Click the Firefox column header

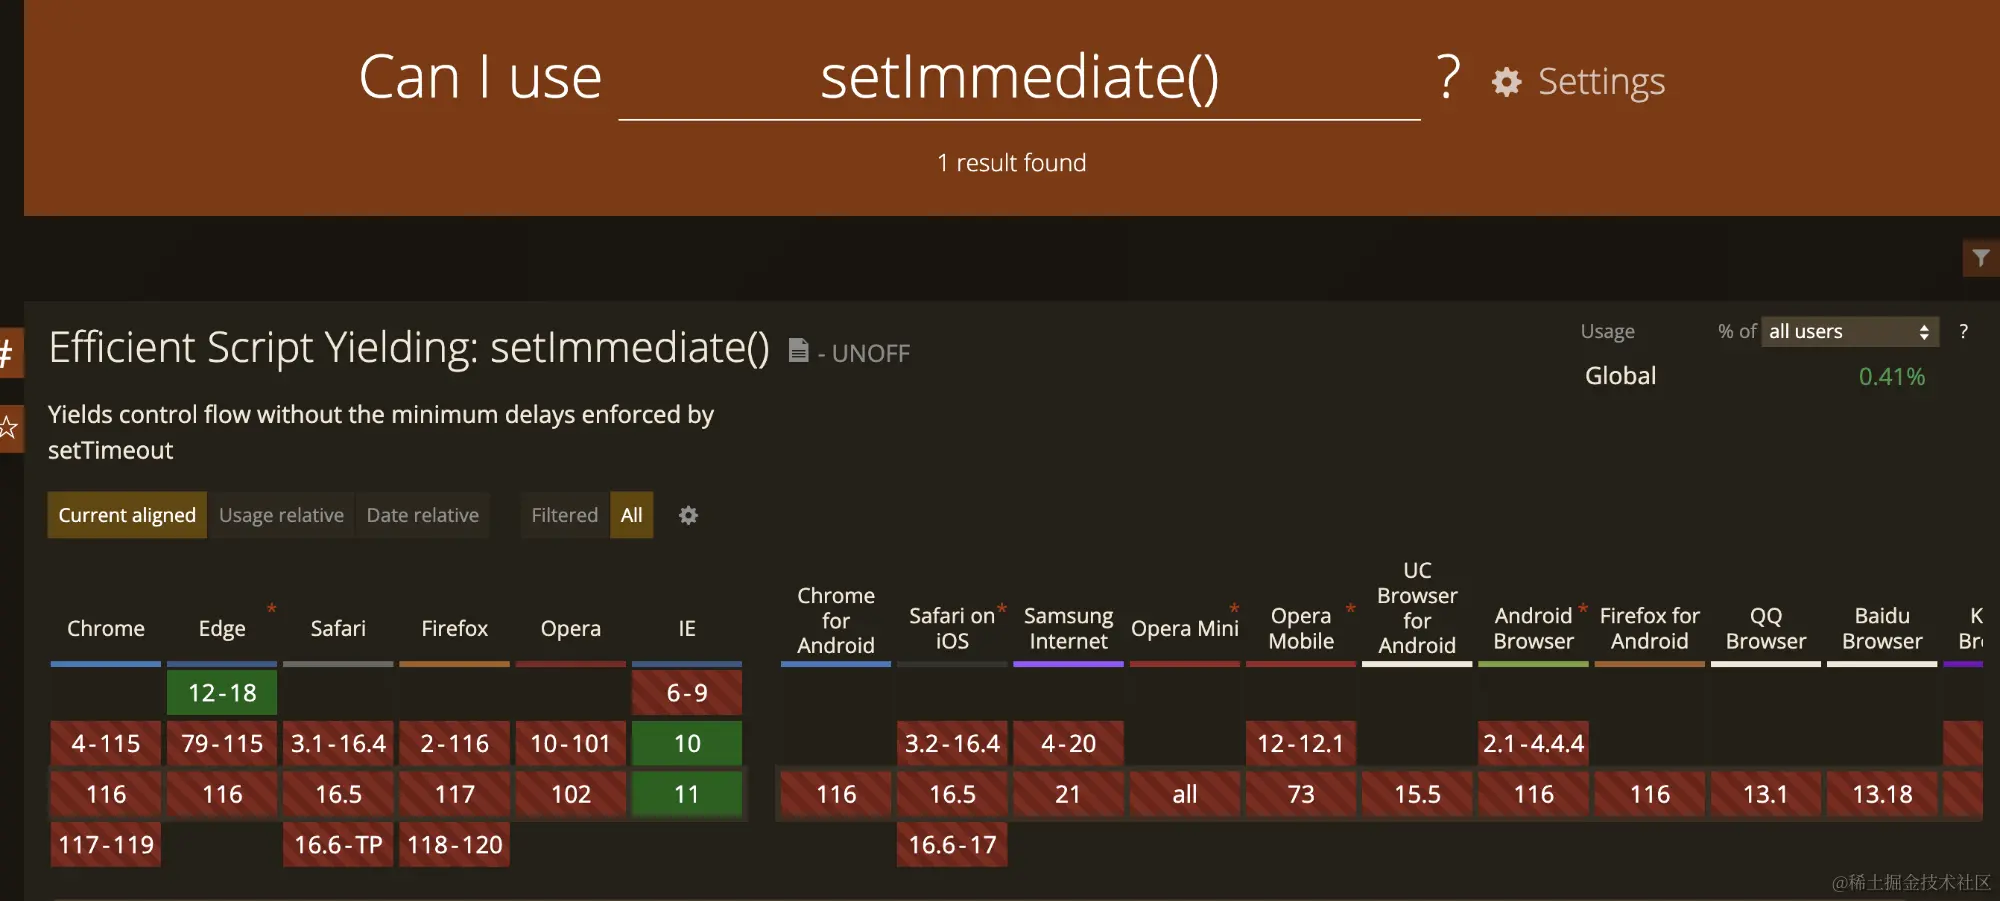click(454, 628)
